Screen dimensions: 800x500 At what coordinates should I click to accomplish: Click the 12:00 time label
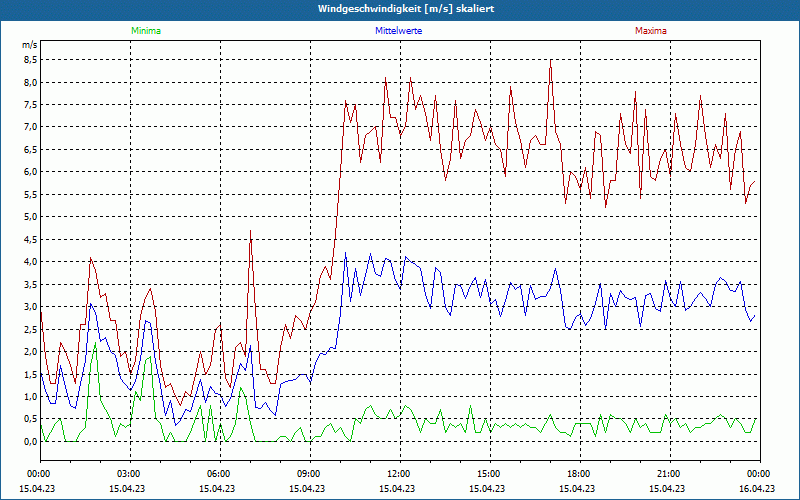tap(397, 474)
